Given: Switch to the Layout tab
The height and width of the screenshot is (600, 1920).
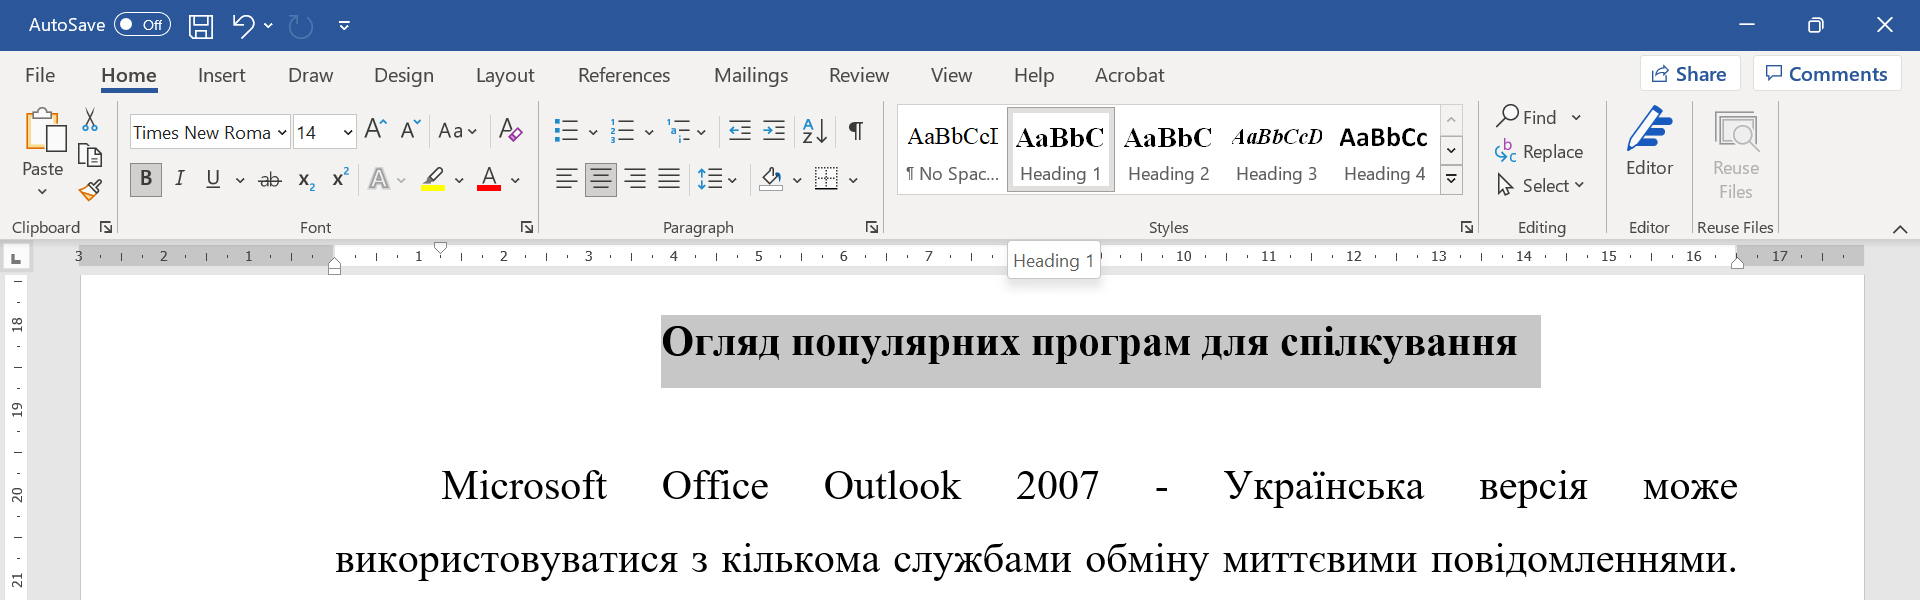Looking at the screenshot, I should pyautogui.click(x=505, y=75).
